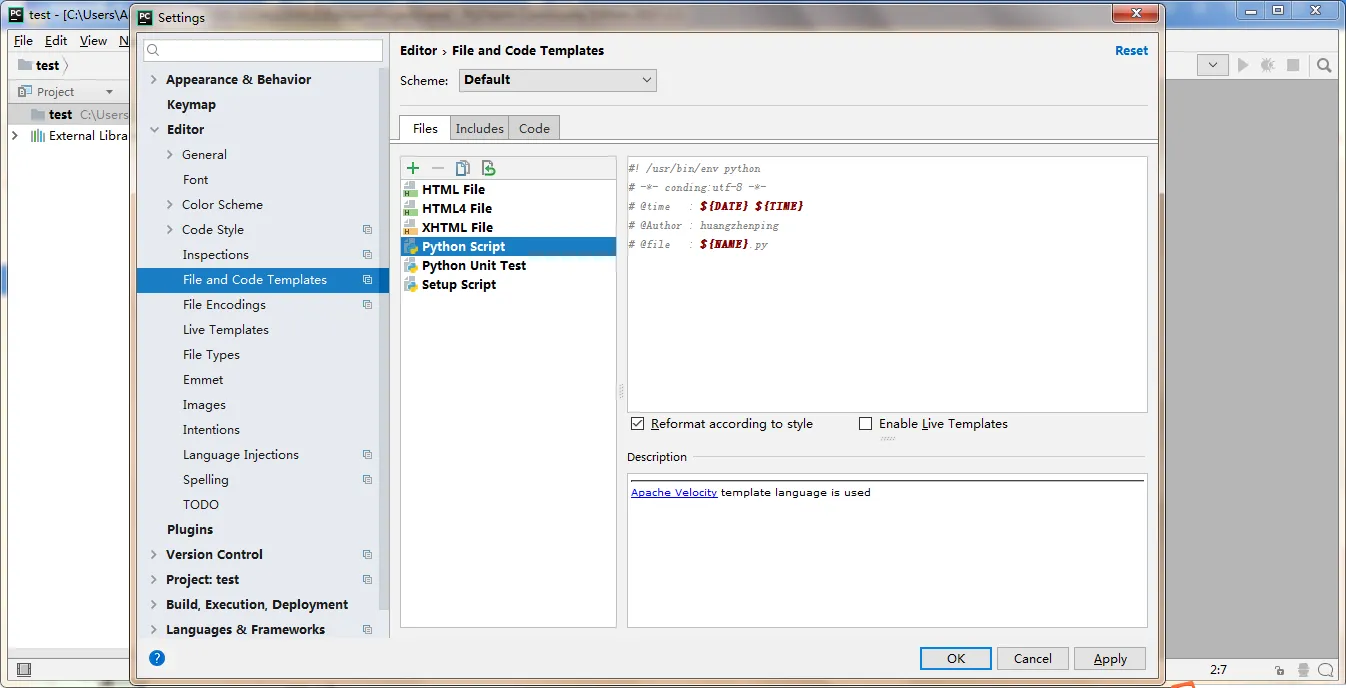
Task: Open the View menu
Action: click(x=93, y=41)
